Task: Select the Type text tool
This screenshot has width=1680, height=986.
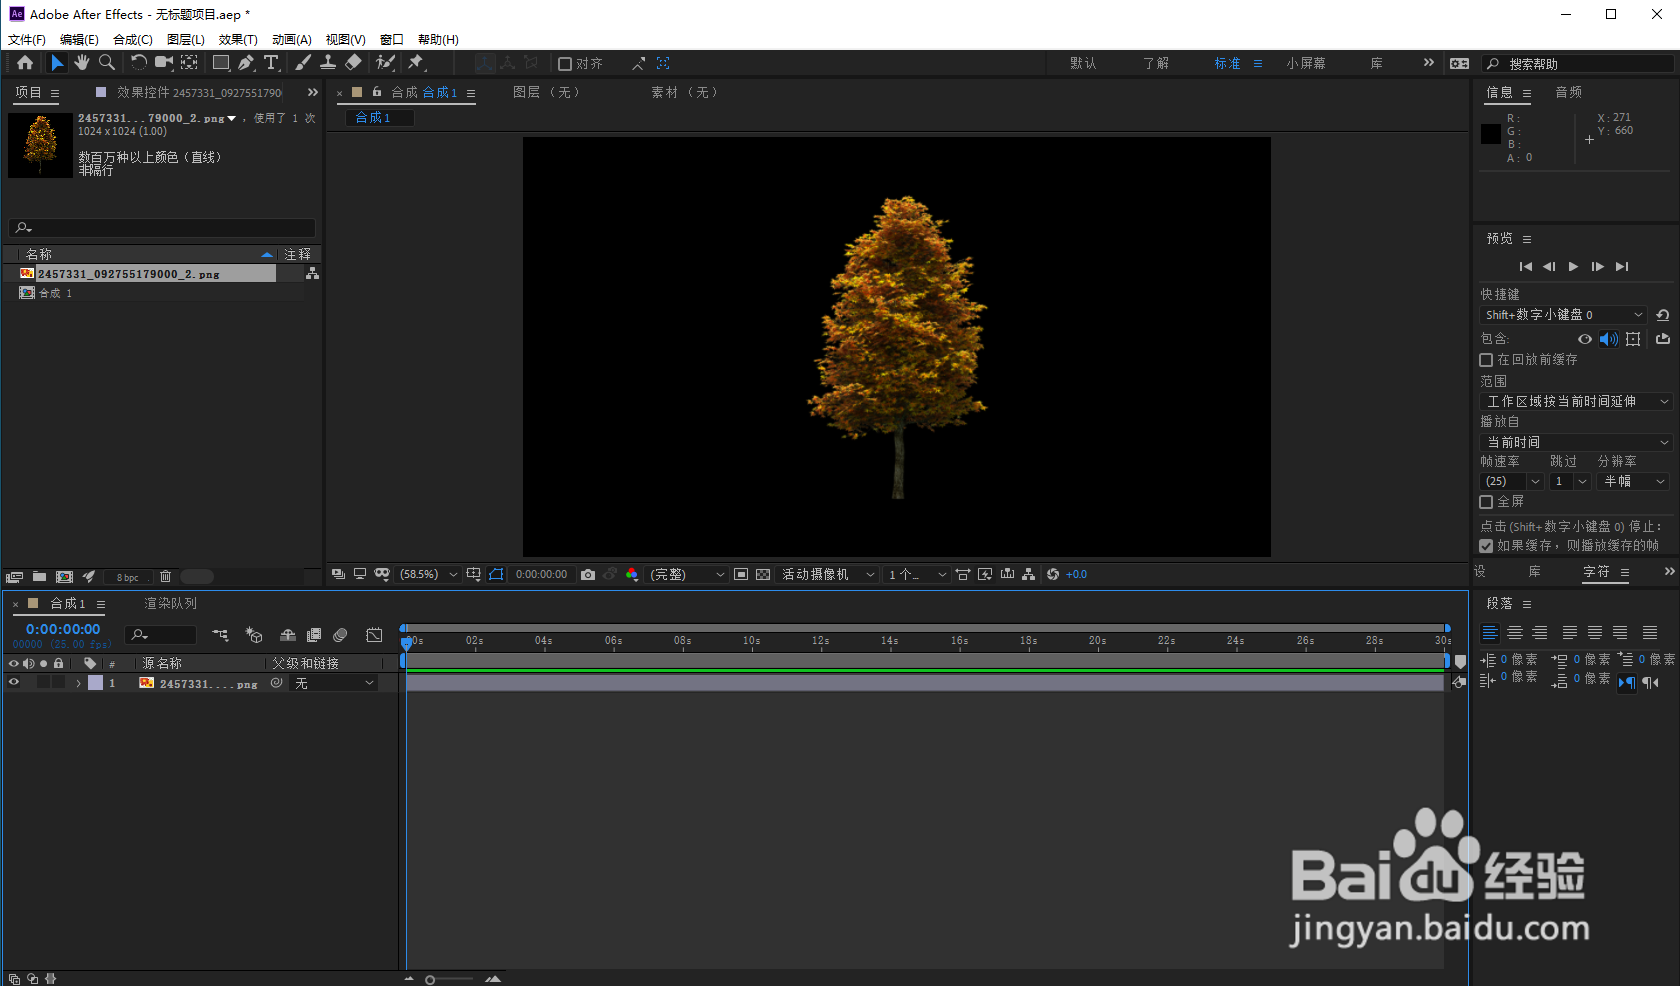Action: 271,63
